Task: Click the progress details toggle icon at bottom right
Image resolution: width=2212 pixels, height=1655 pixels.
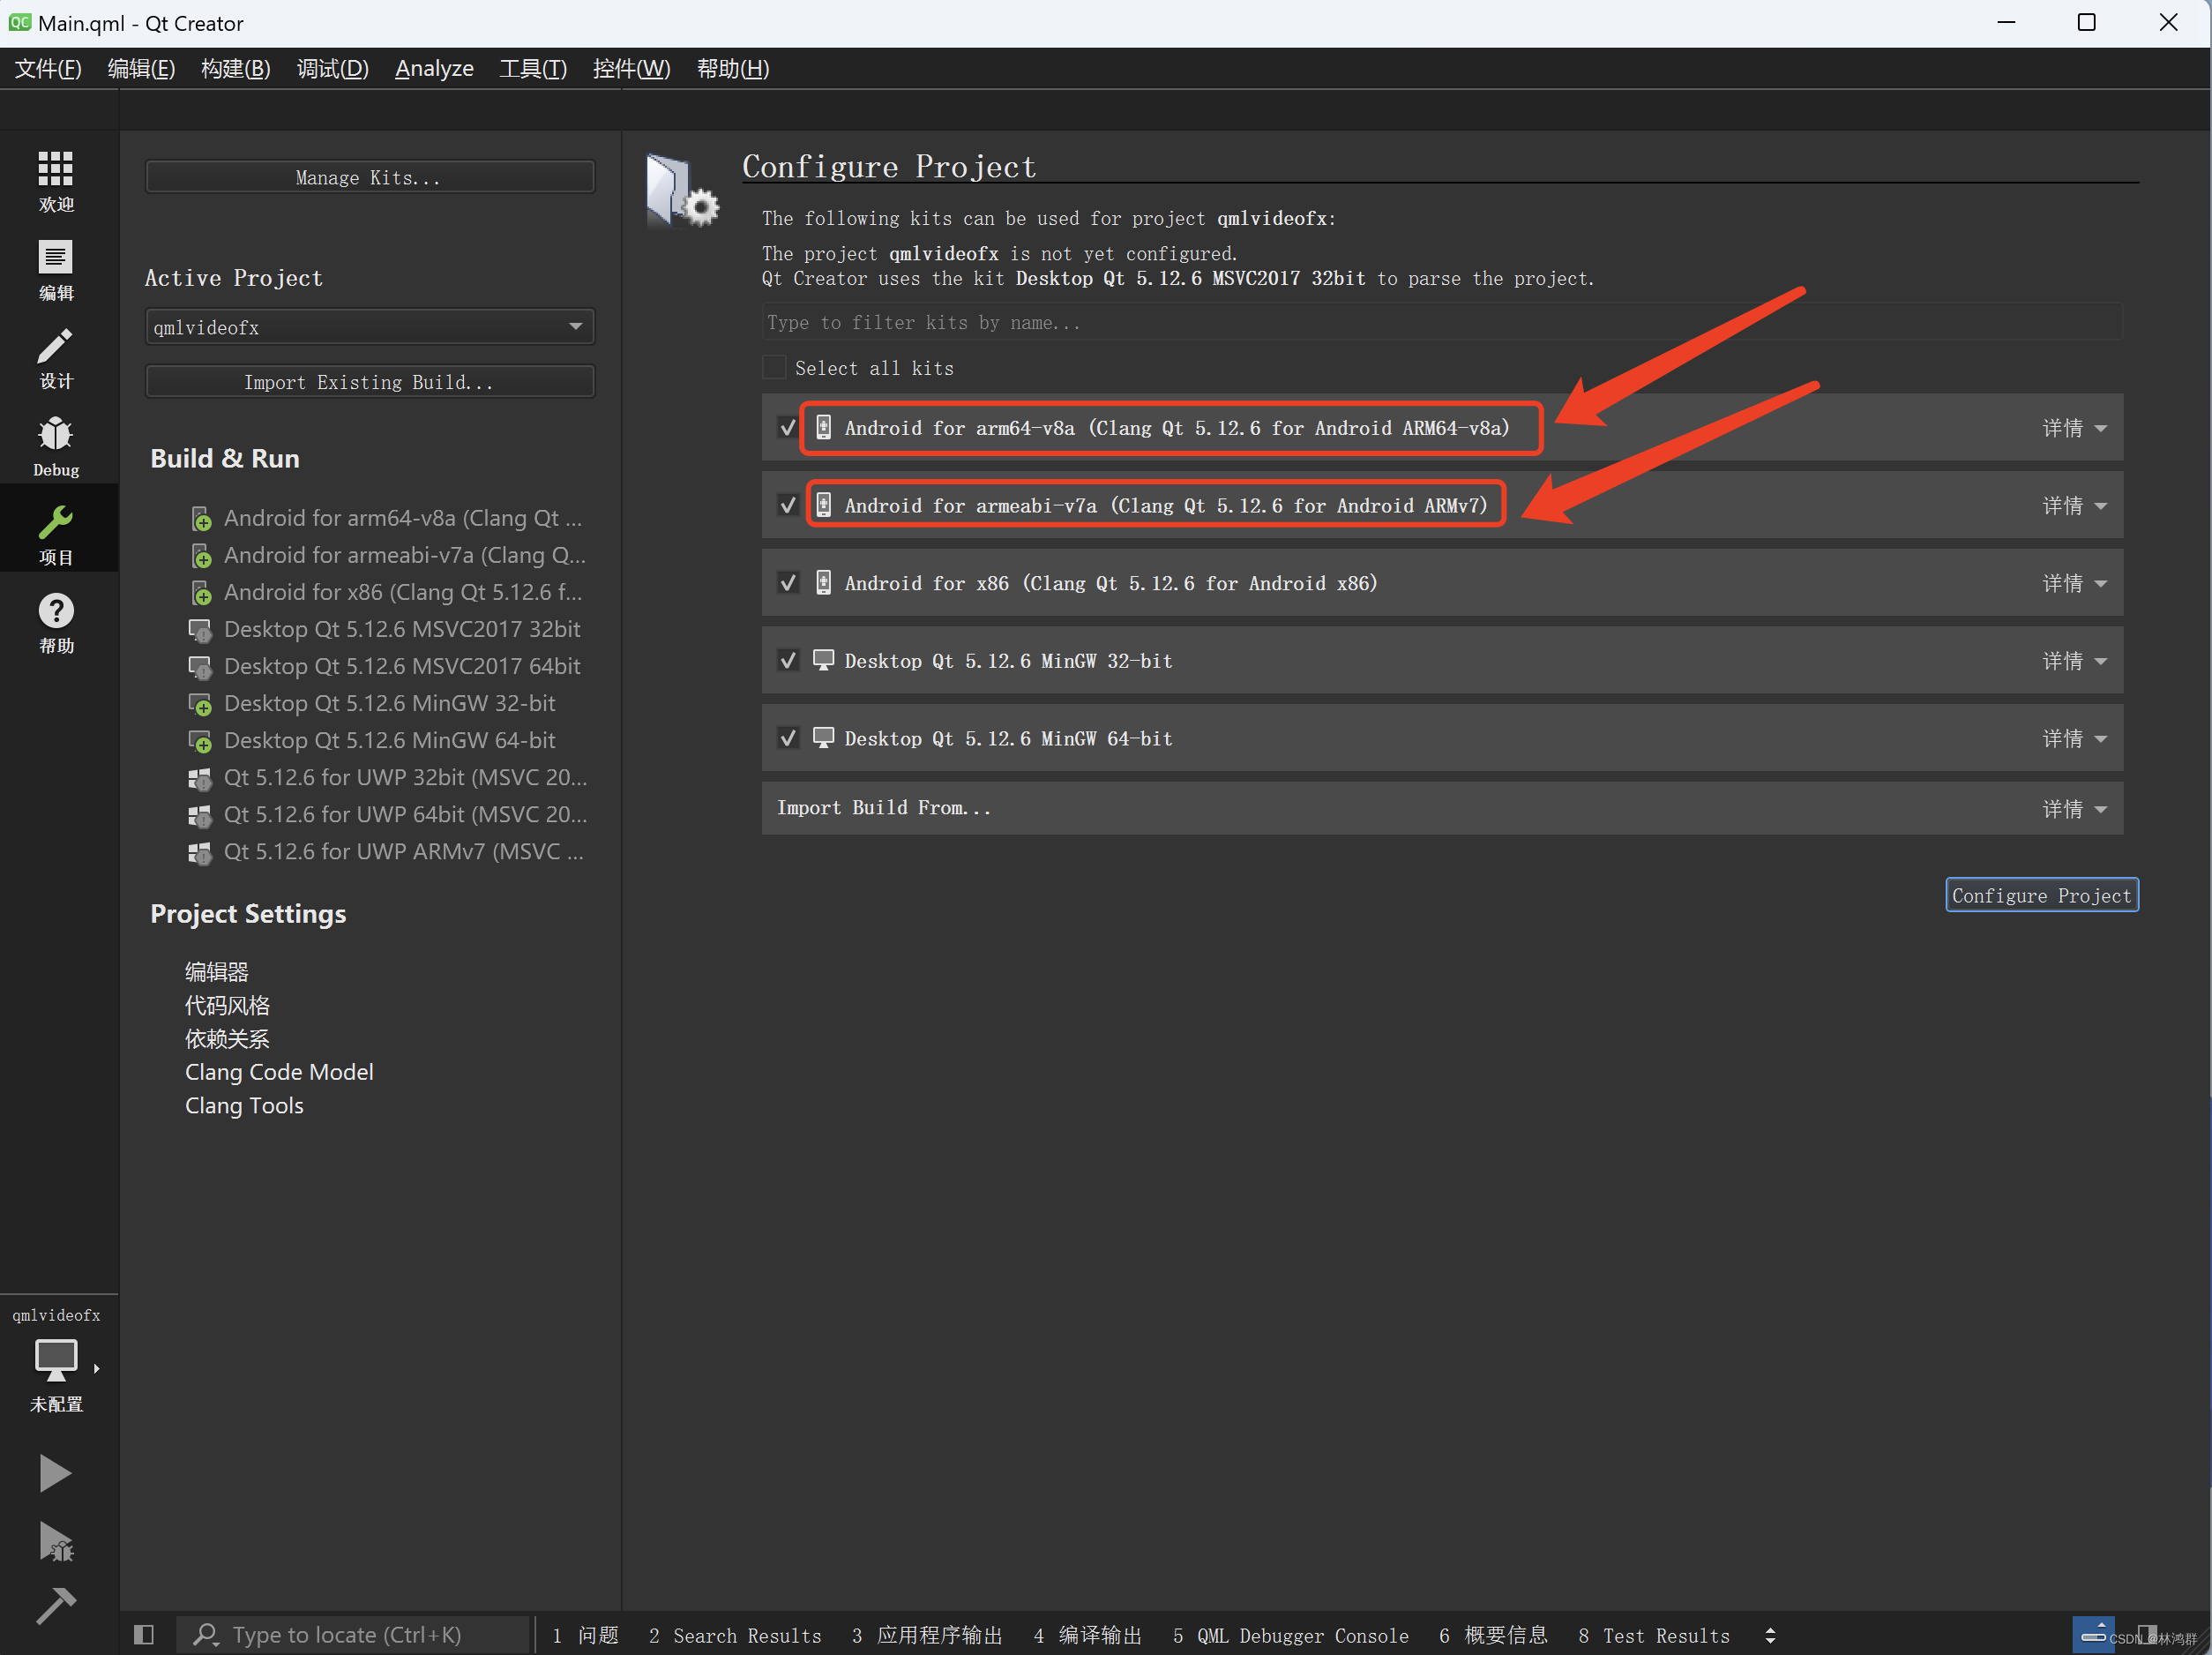Action: pos(2092,1634)
